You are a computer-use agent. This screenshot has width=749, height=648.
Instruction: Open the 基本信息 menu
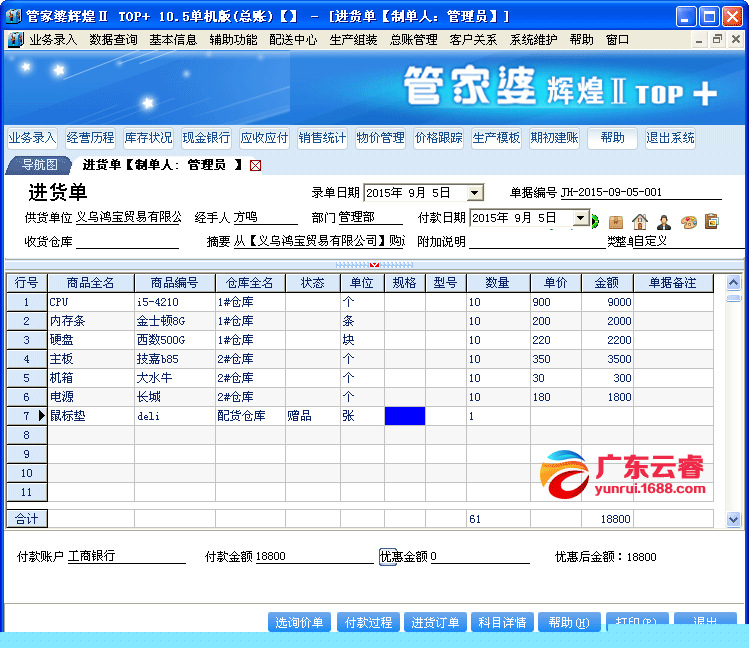pyautogui.click(x=173, y=40)
